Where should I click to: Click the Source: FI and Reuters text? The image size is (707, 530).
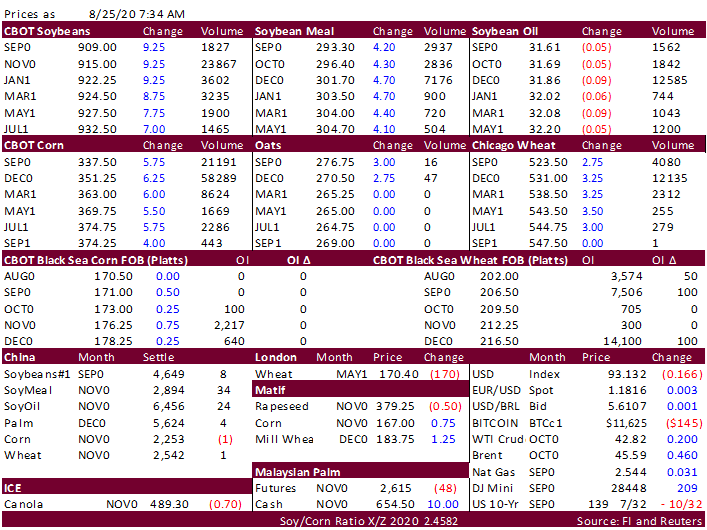pos(640,522)
